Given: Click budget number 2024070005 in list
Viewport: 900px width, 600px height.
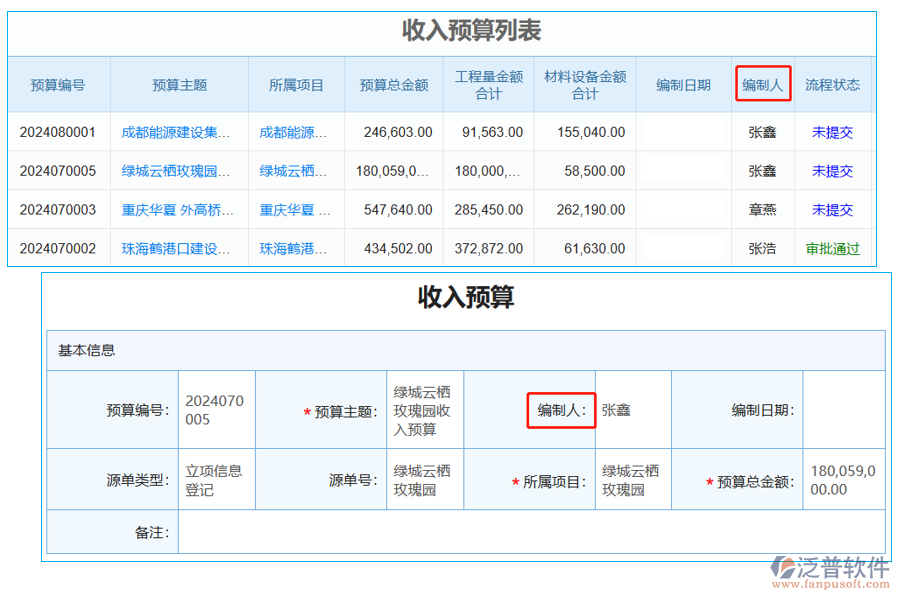Looking at the screenshot, I should pyautogui.click(x=58, y=170).
